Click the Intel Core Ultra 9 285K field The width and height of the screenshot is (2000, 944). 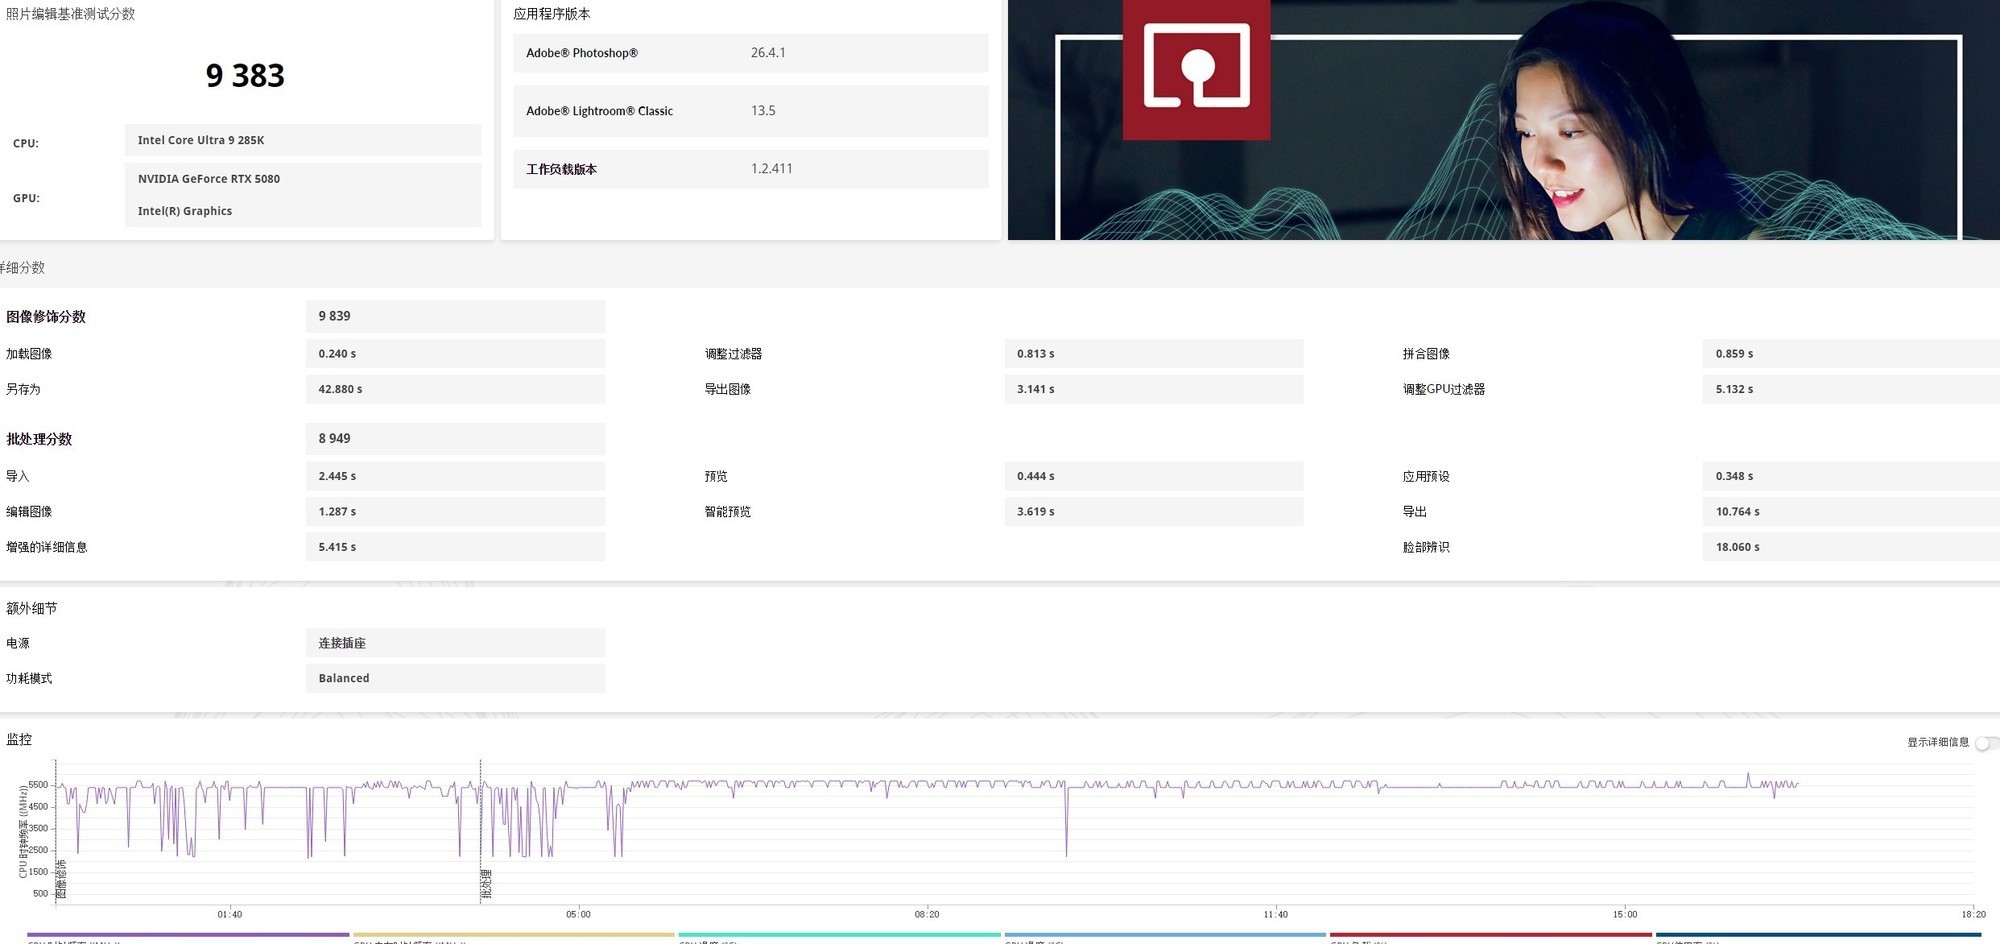pos(302,140)
